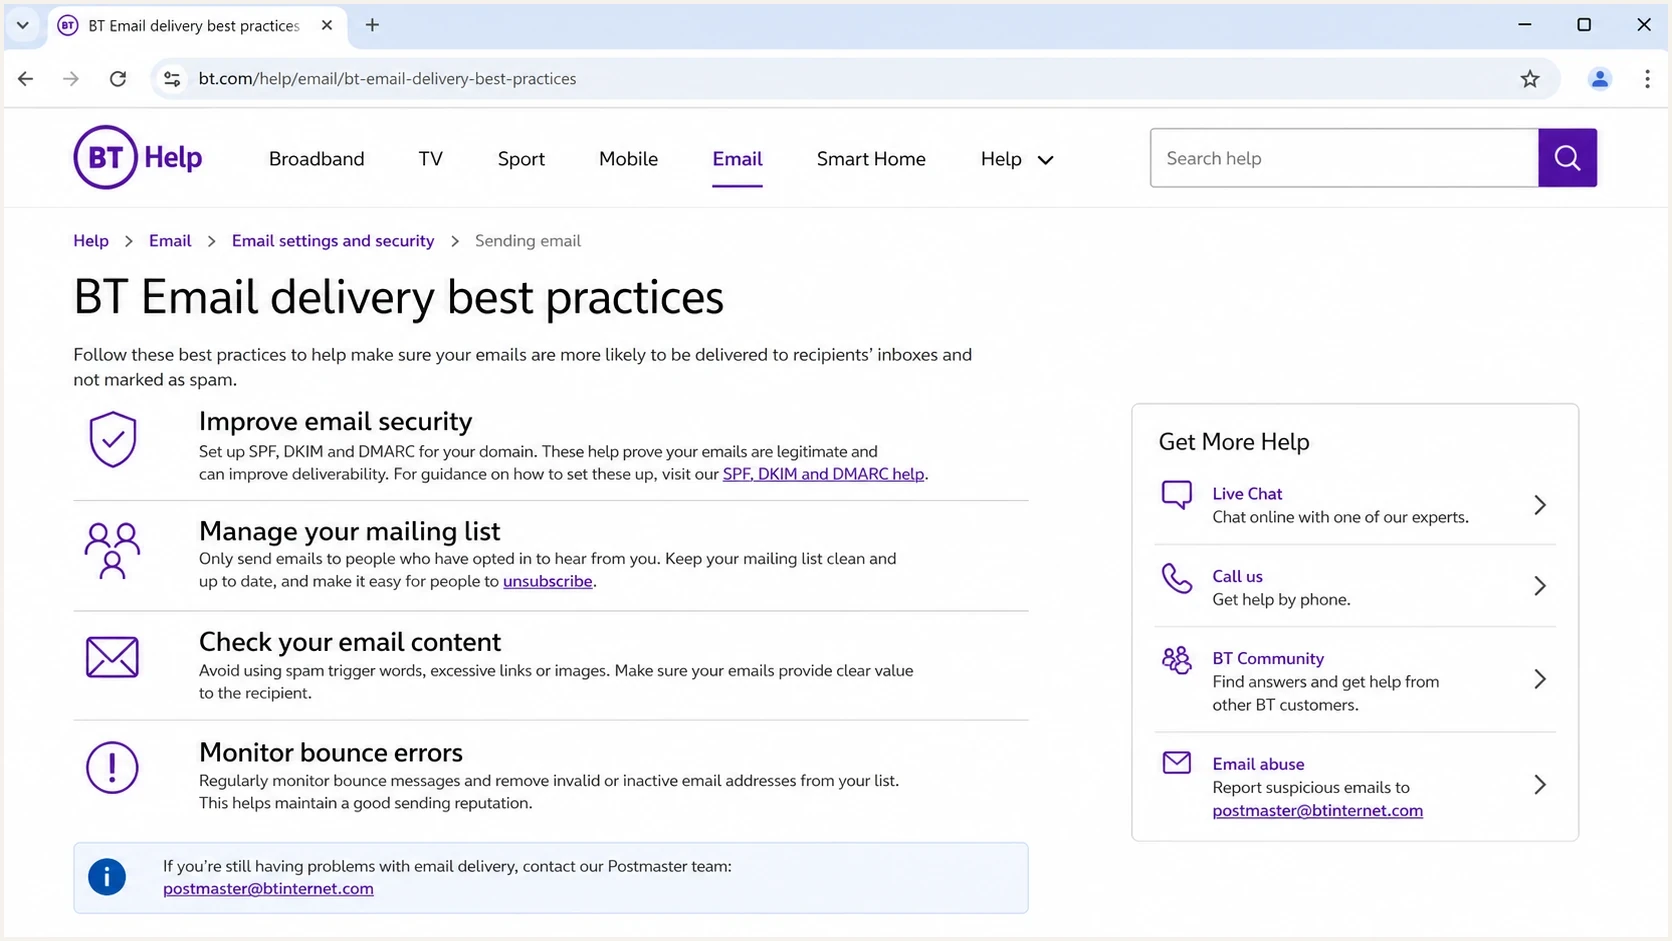Viewport: 1672px width, 941px height.
Task: Click the envelope icon beside Check your email content
Action: pyautogui.click(x=112, y=657)
